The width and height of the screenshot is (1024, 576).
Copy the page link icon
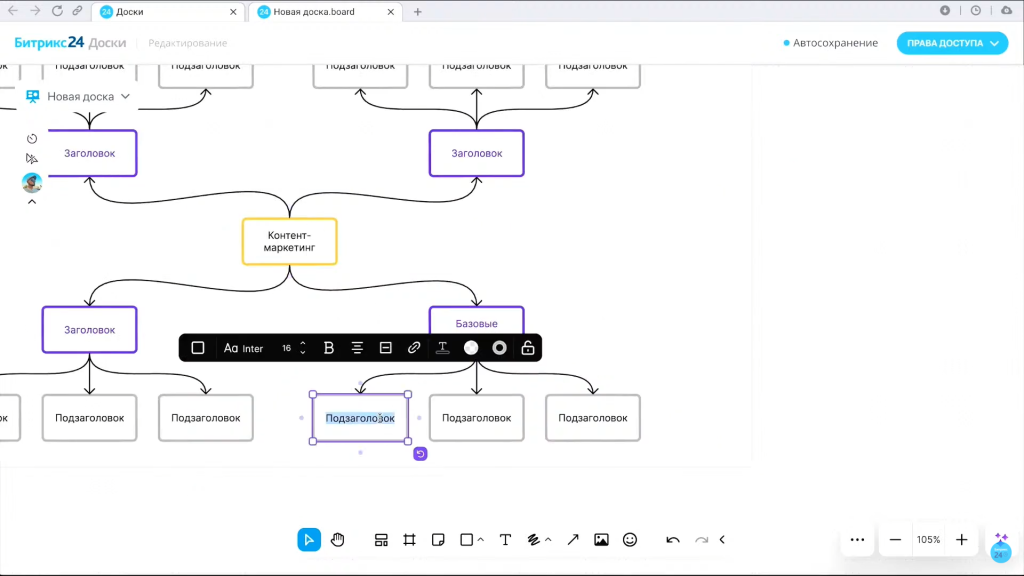(x=78, y=11)
